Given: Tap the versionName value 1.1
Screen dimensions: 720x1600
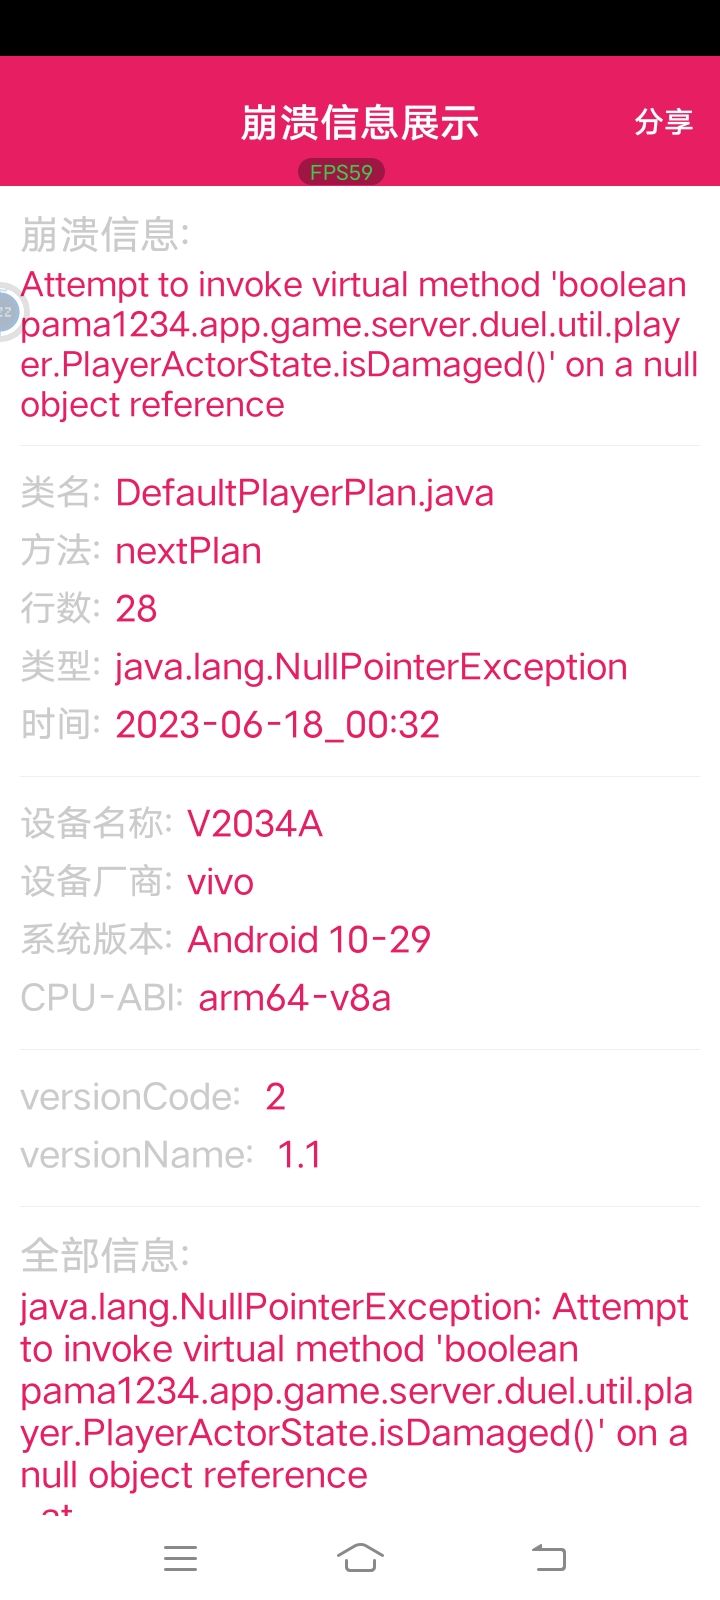Looking at the screenshot, I should (x=299, y=1155).
